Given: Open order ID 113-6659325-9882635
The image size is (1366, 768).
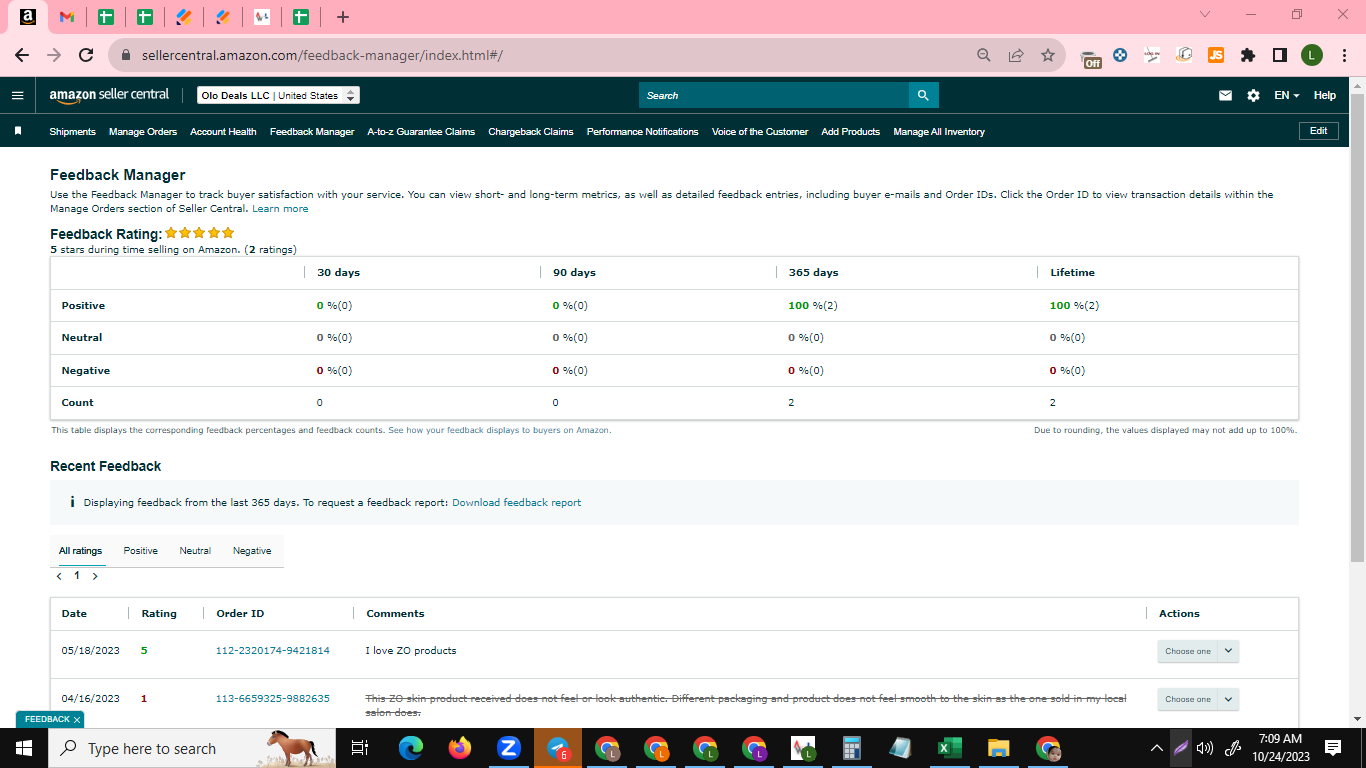Looking at the screenshot, I should tap(273, 698).
